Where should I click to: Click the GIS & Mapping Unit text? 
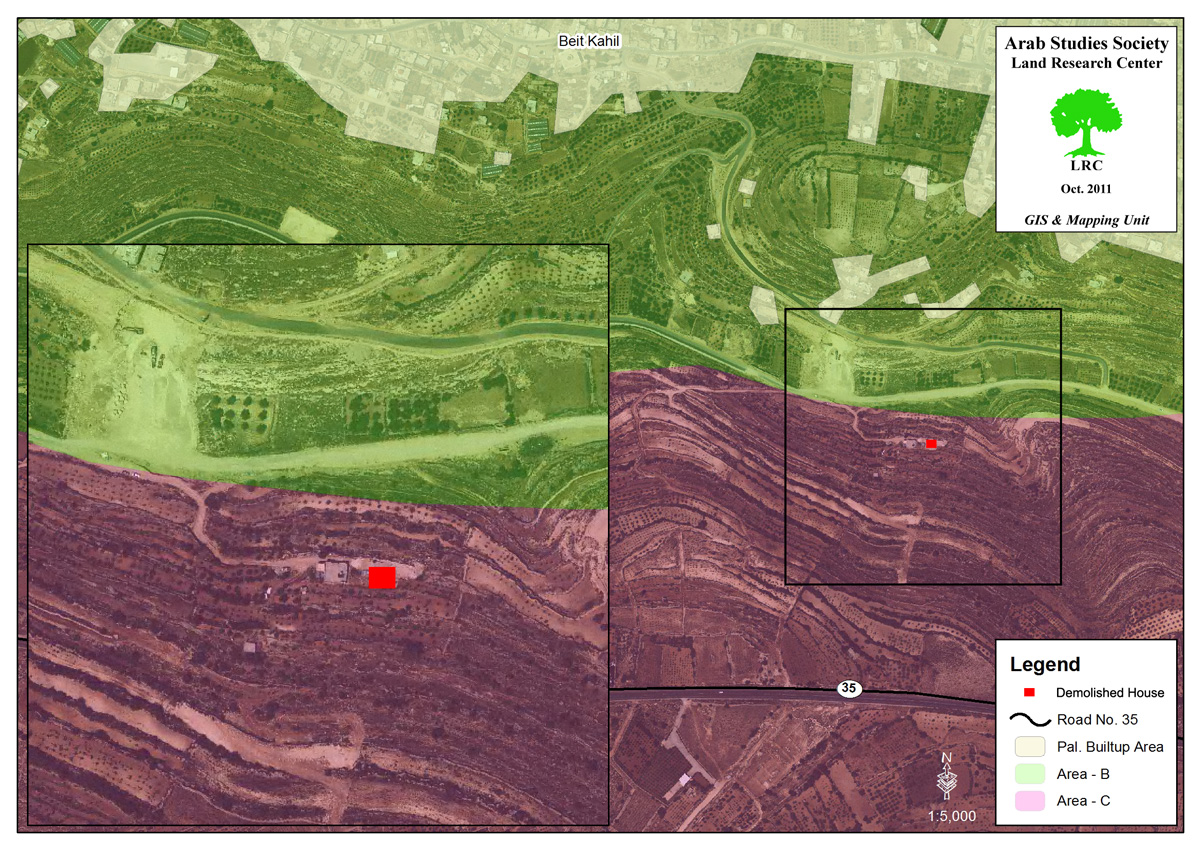click(x=1086, y=218)
